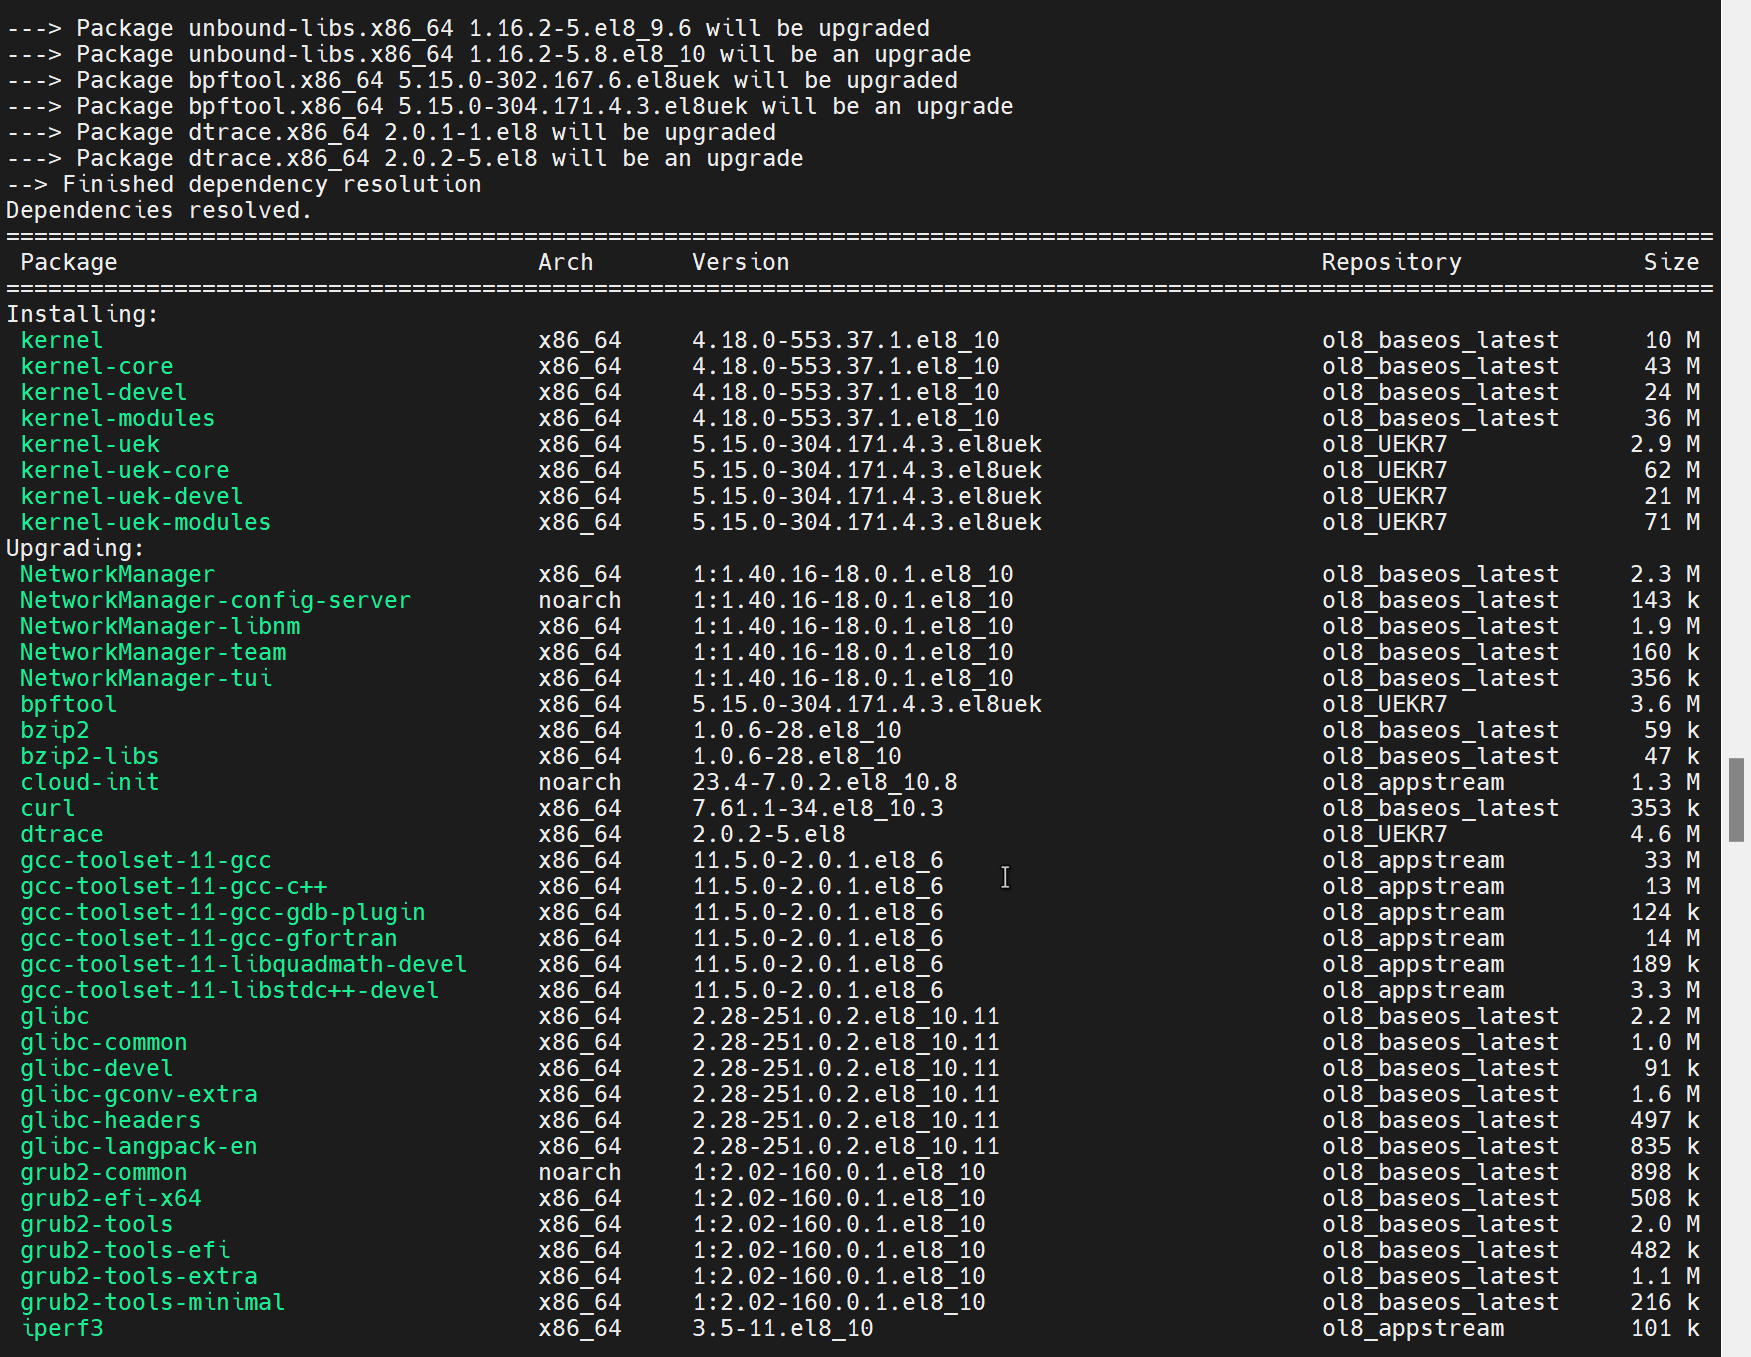The height and width of the screenshot is (1357, 1751).
Task: Select the glibc-gconv-extra package name
Action: point(139,1094)
